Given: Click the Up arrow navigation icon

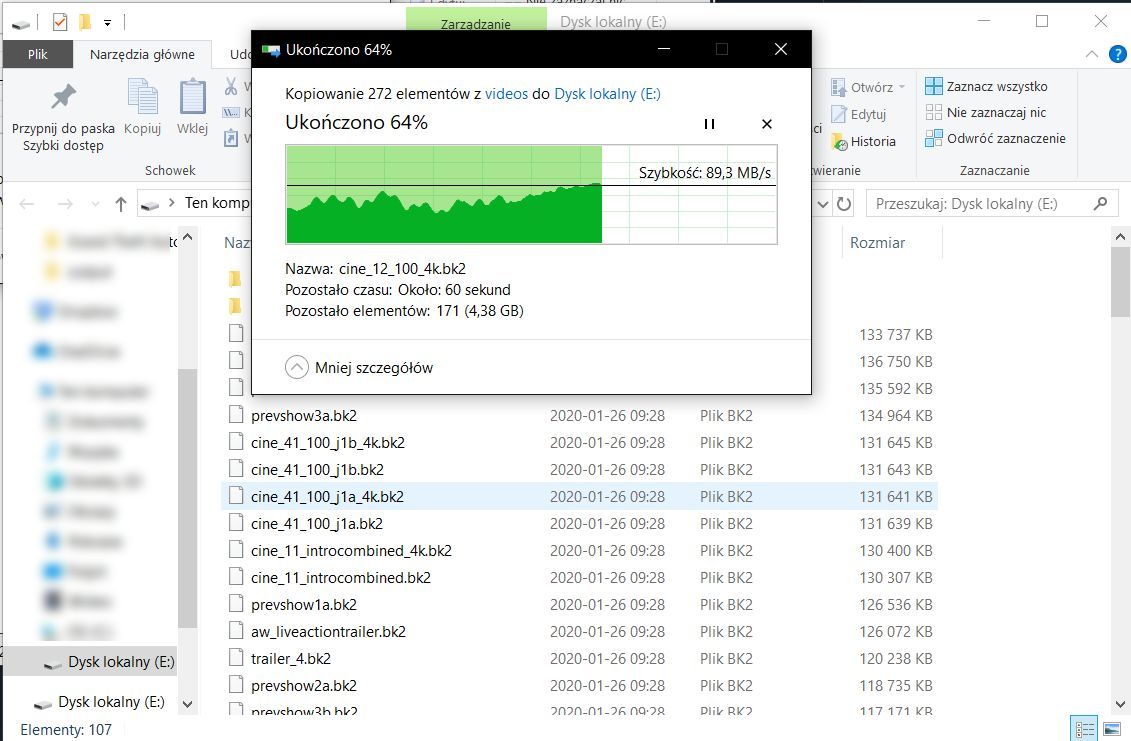Looking at the screenshot, I should (121, 204).
